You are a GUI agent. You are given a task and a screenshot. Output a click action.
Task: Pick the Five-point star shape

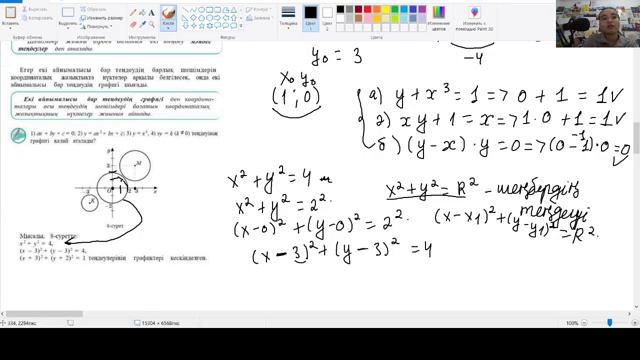(201, 25)
